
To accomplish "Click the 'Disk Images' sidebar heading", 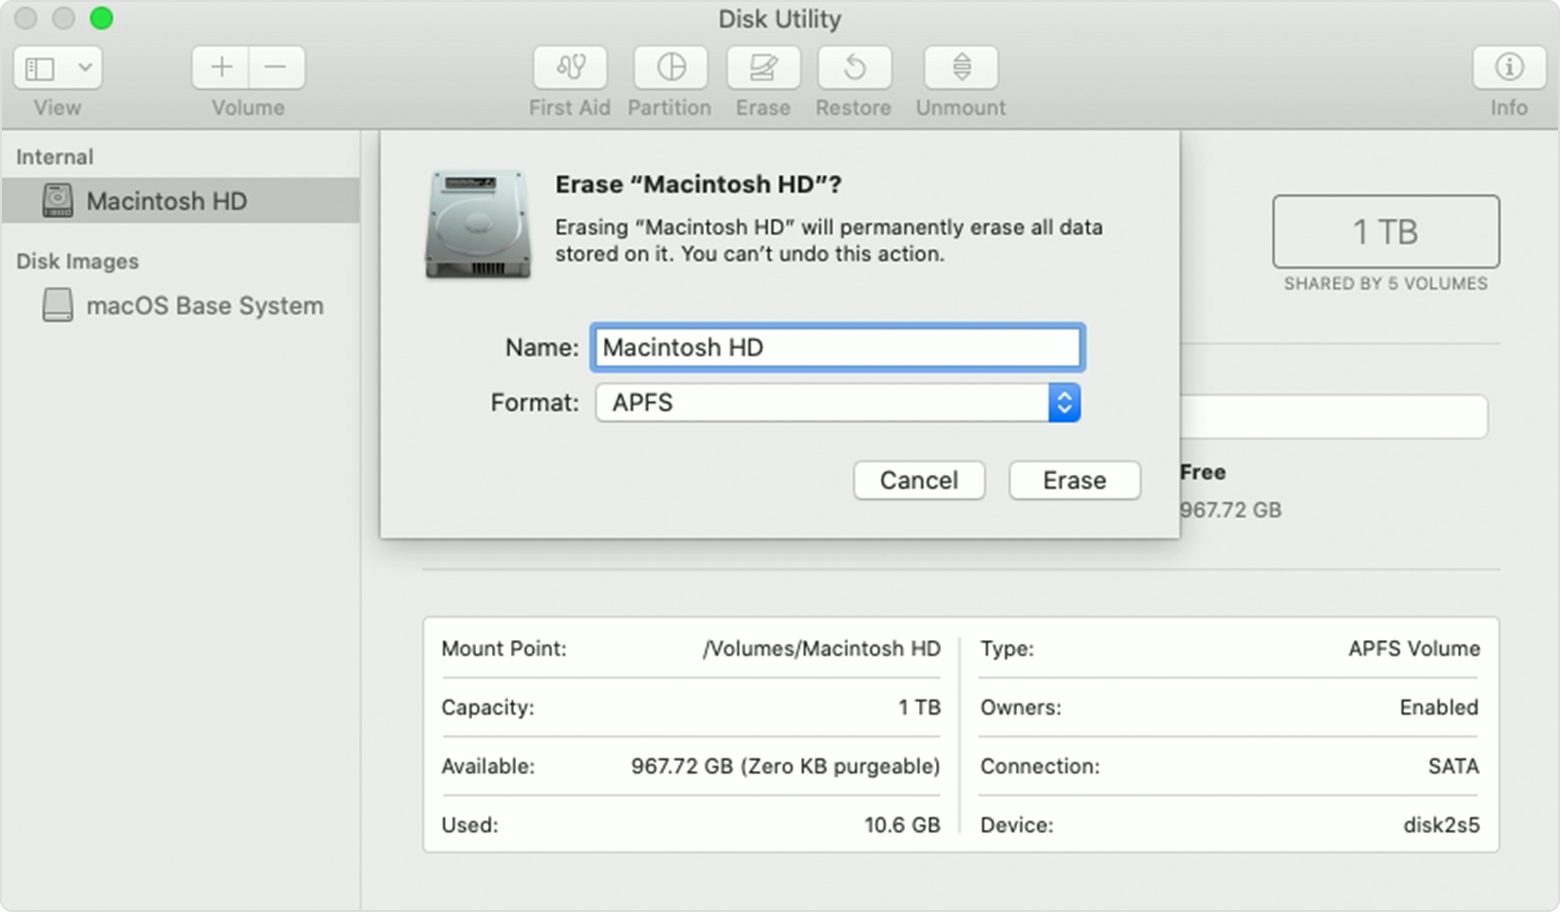I will 77,261.
